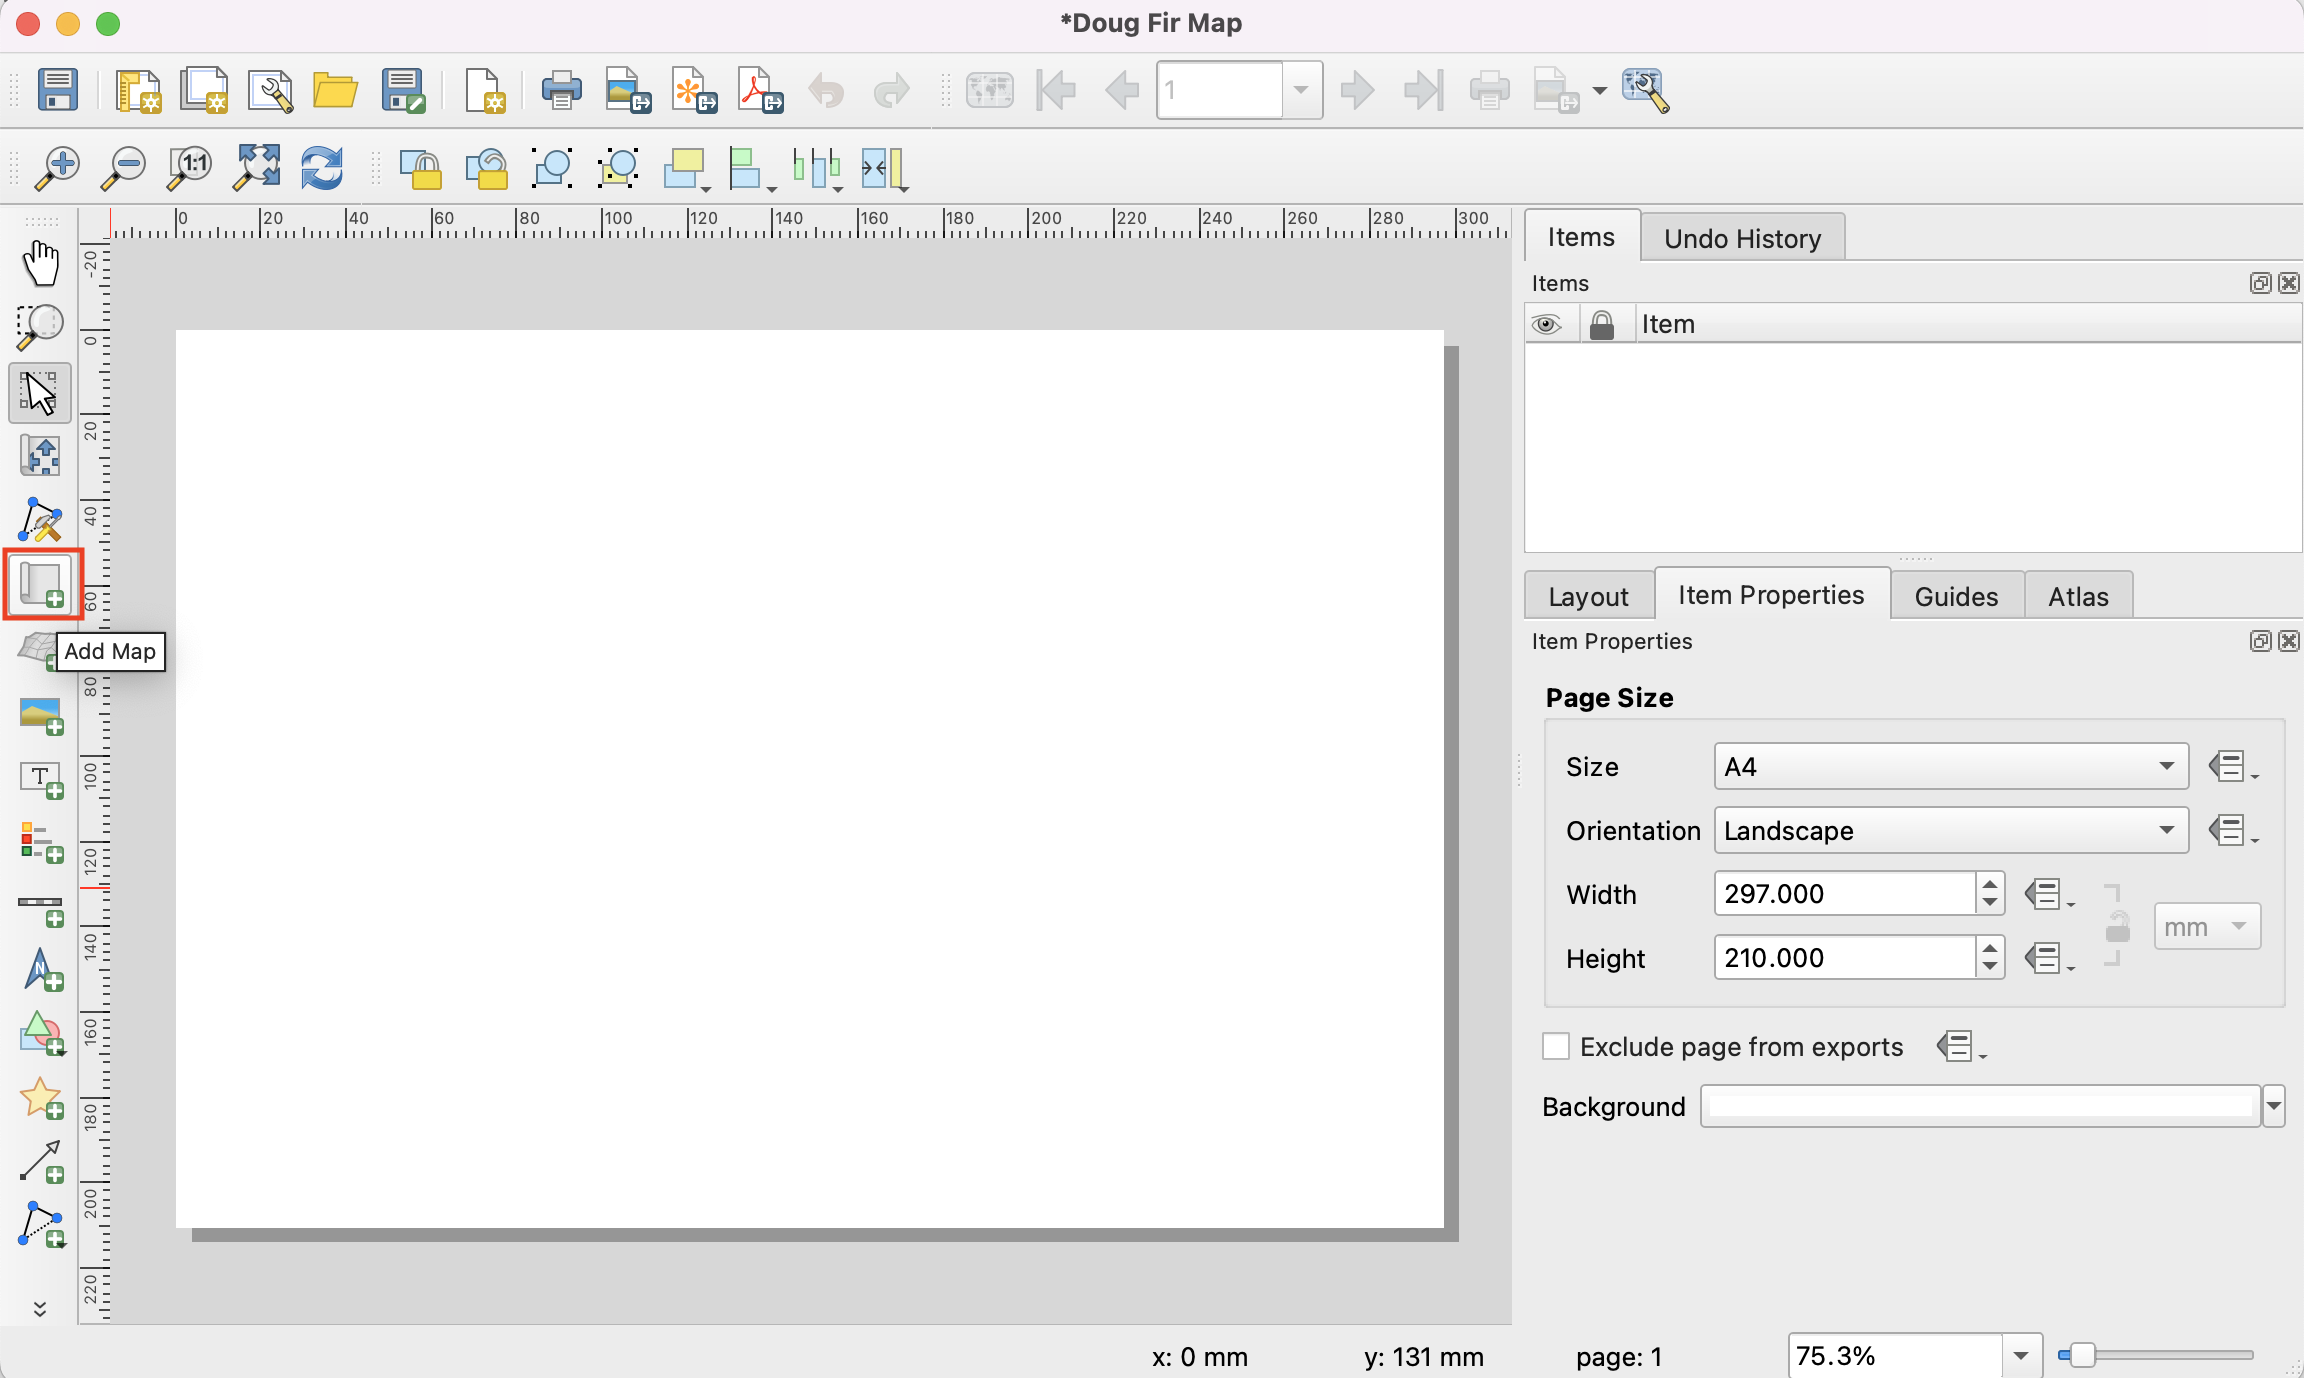Open the page Size A4 dropdown
The width and height of the screenshot is (2304, 1378).
point(1950,766)
